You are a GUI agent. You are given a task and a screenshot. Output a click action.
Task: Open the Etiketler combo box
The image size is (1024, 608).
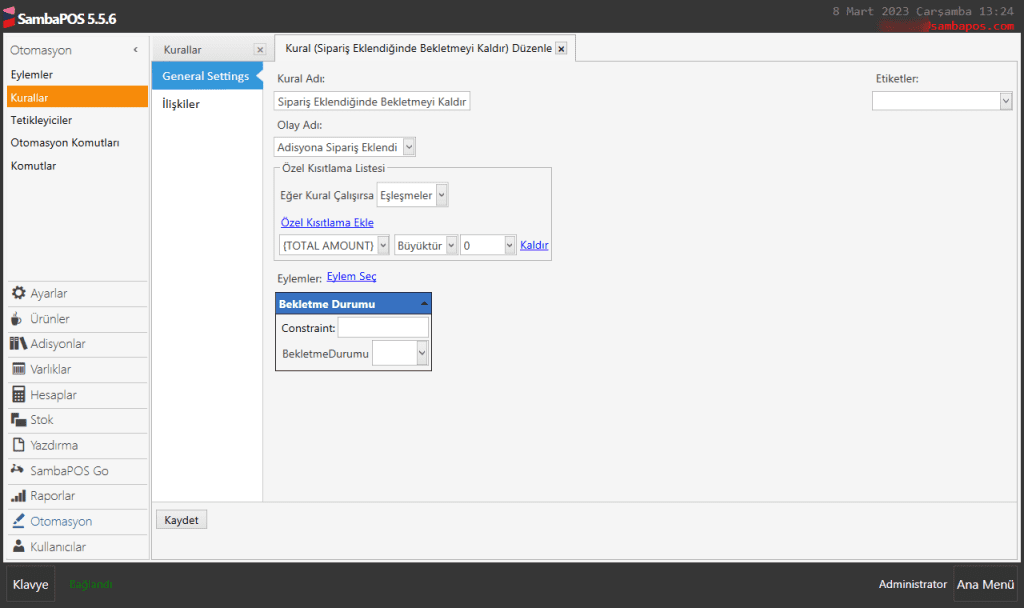1005,101
